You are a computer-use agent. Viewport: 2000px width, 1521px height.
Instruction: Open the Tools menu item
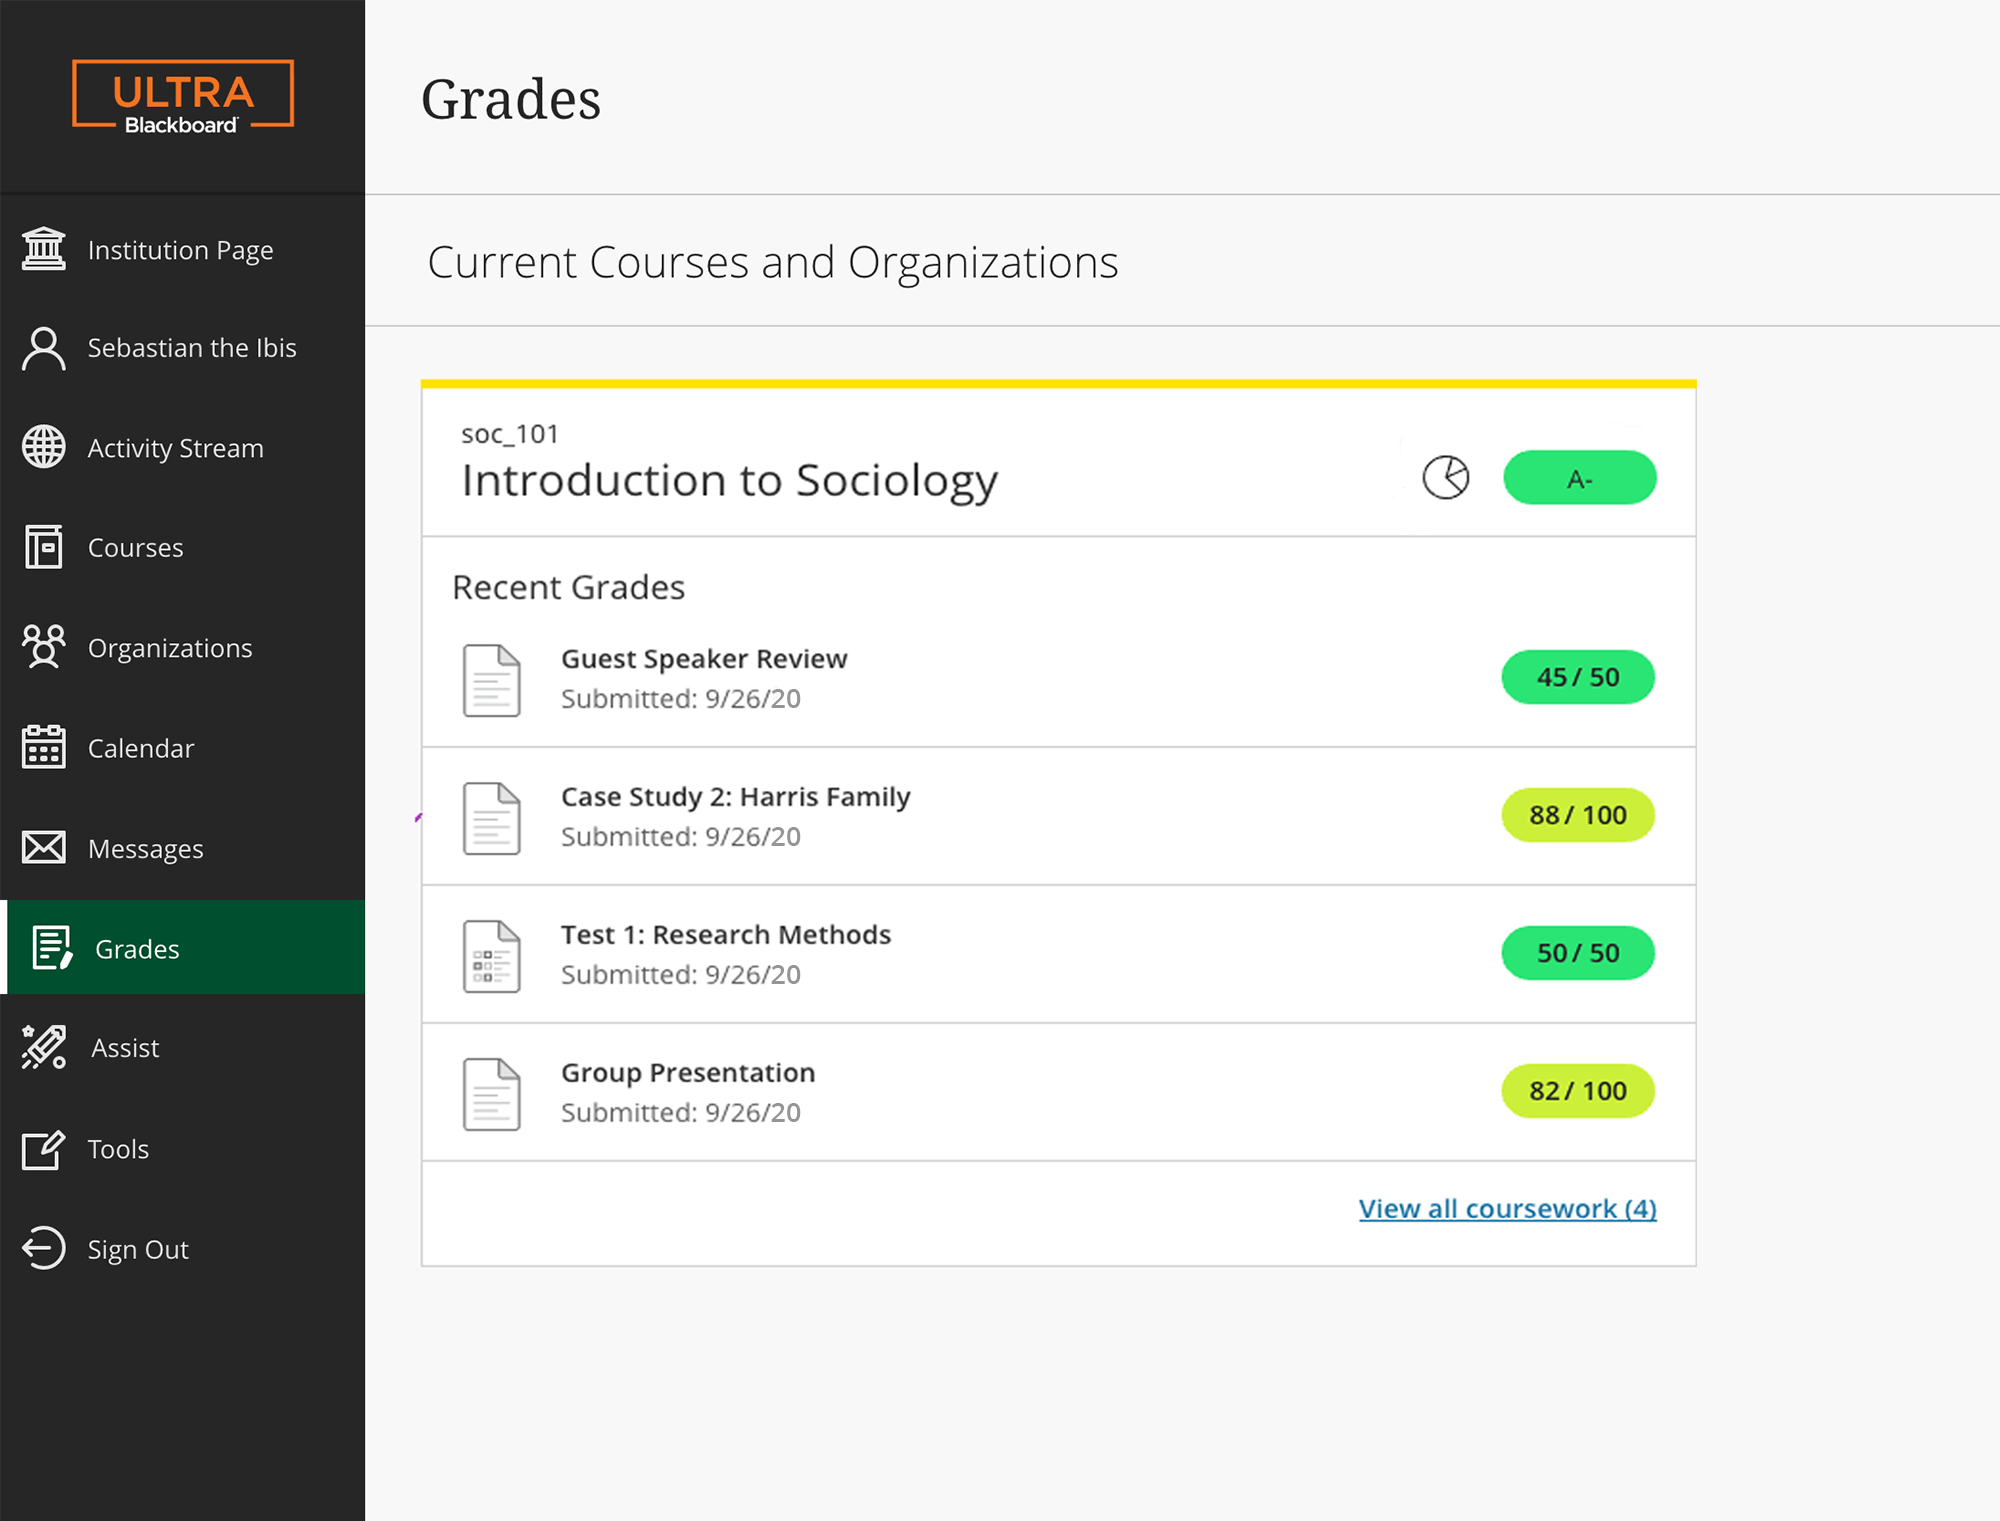(183, 1149)
